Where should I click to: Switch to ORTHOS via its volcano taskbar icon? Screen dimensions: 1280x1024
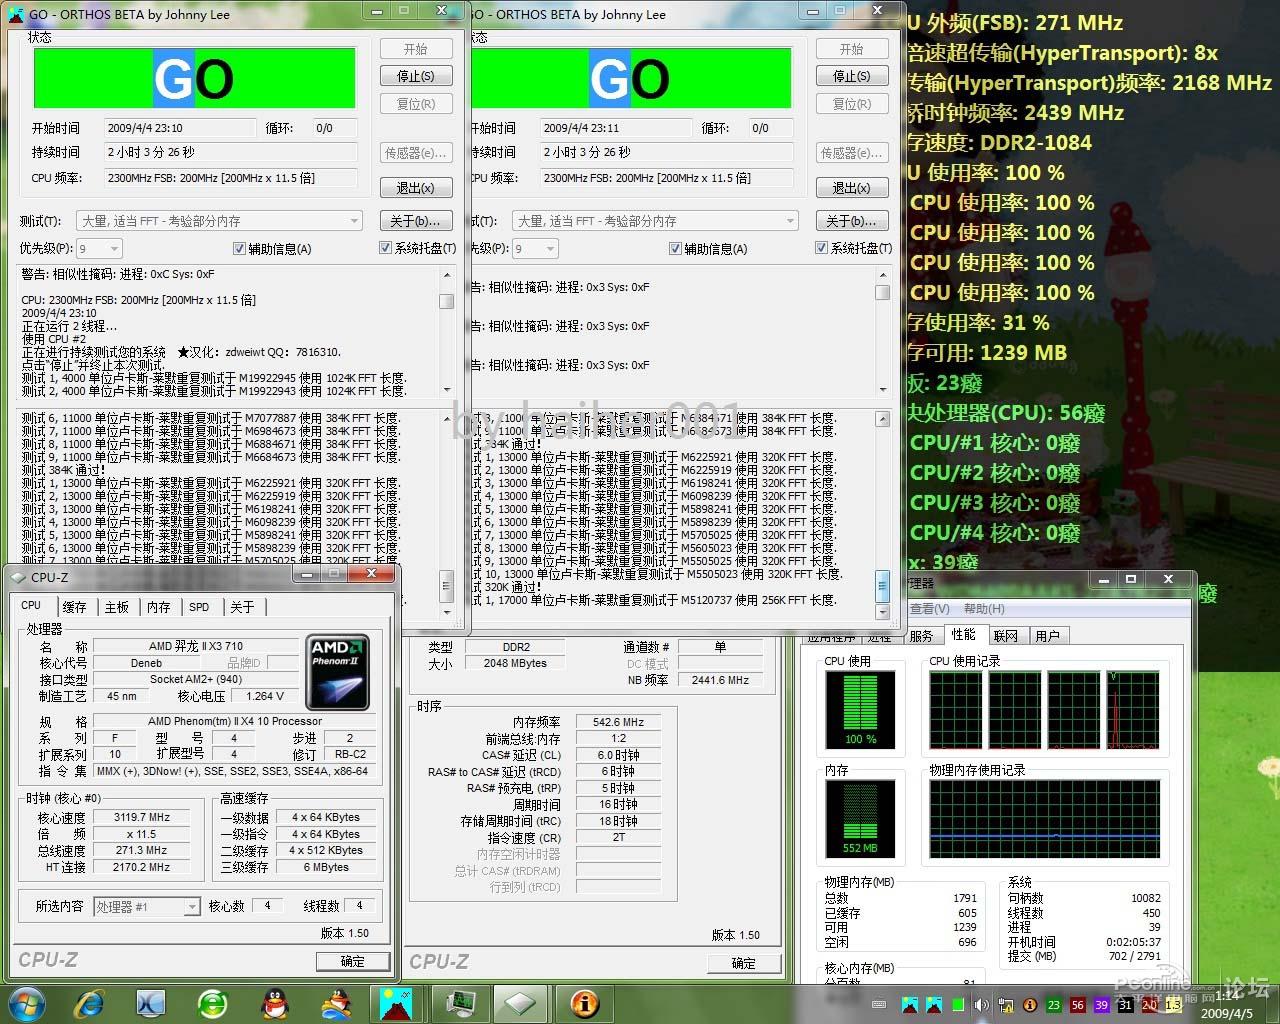pos(397,1002)
